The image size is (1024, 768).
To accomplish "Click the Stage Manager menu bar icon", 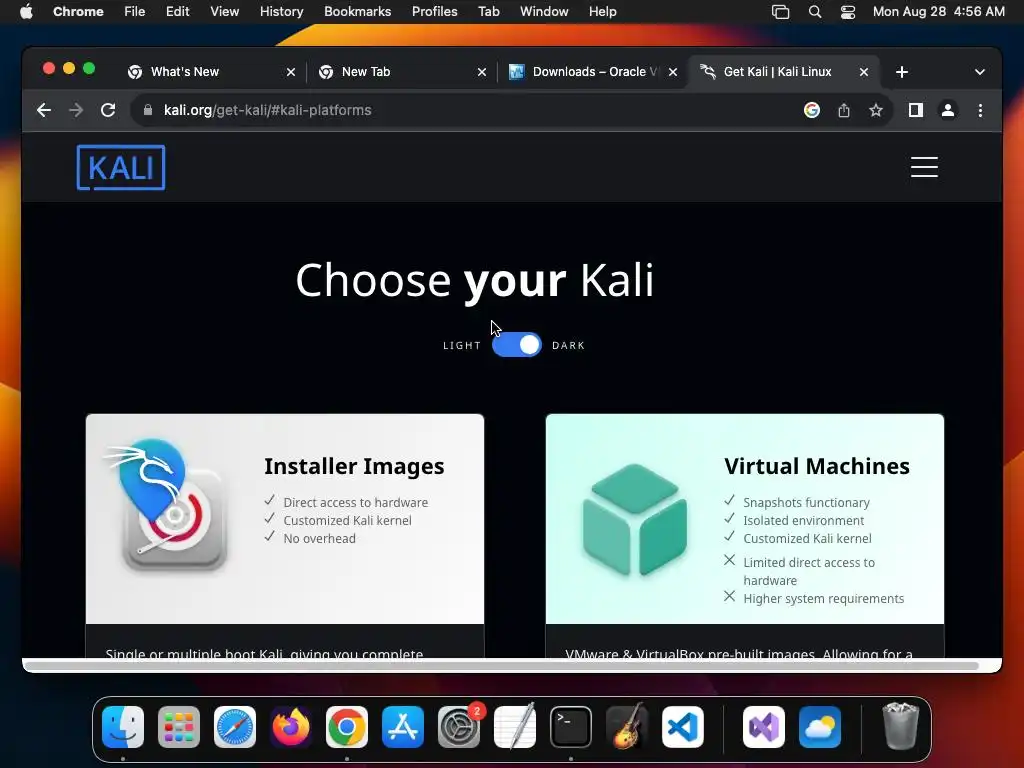I will coord(780,12).
